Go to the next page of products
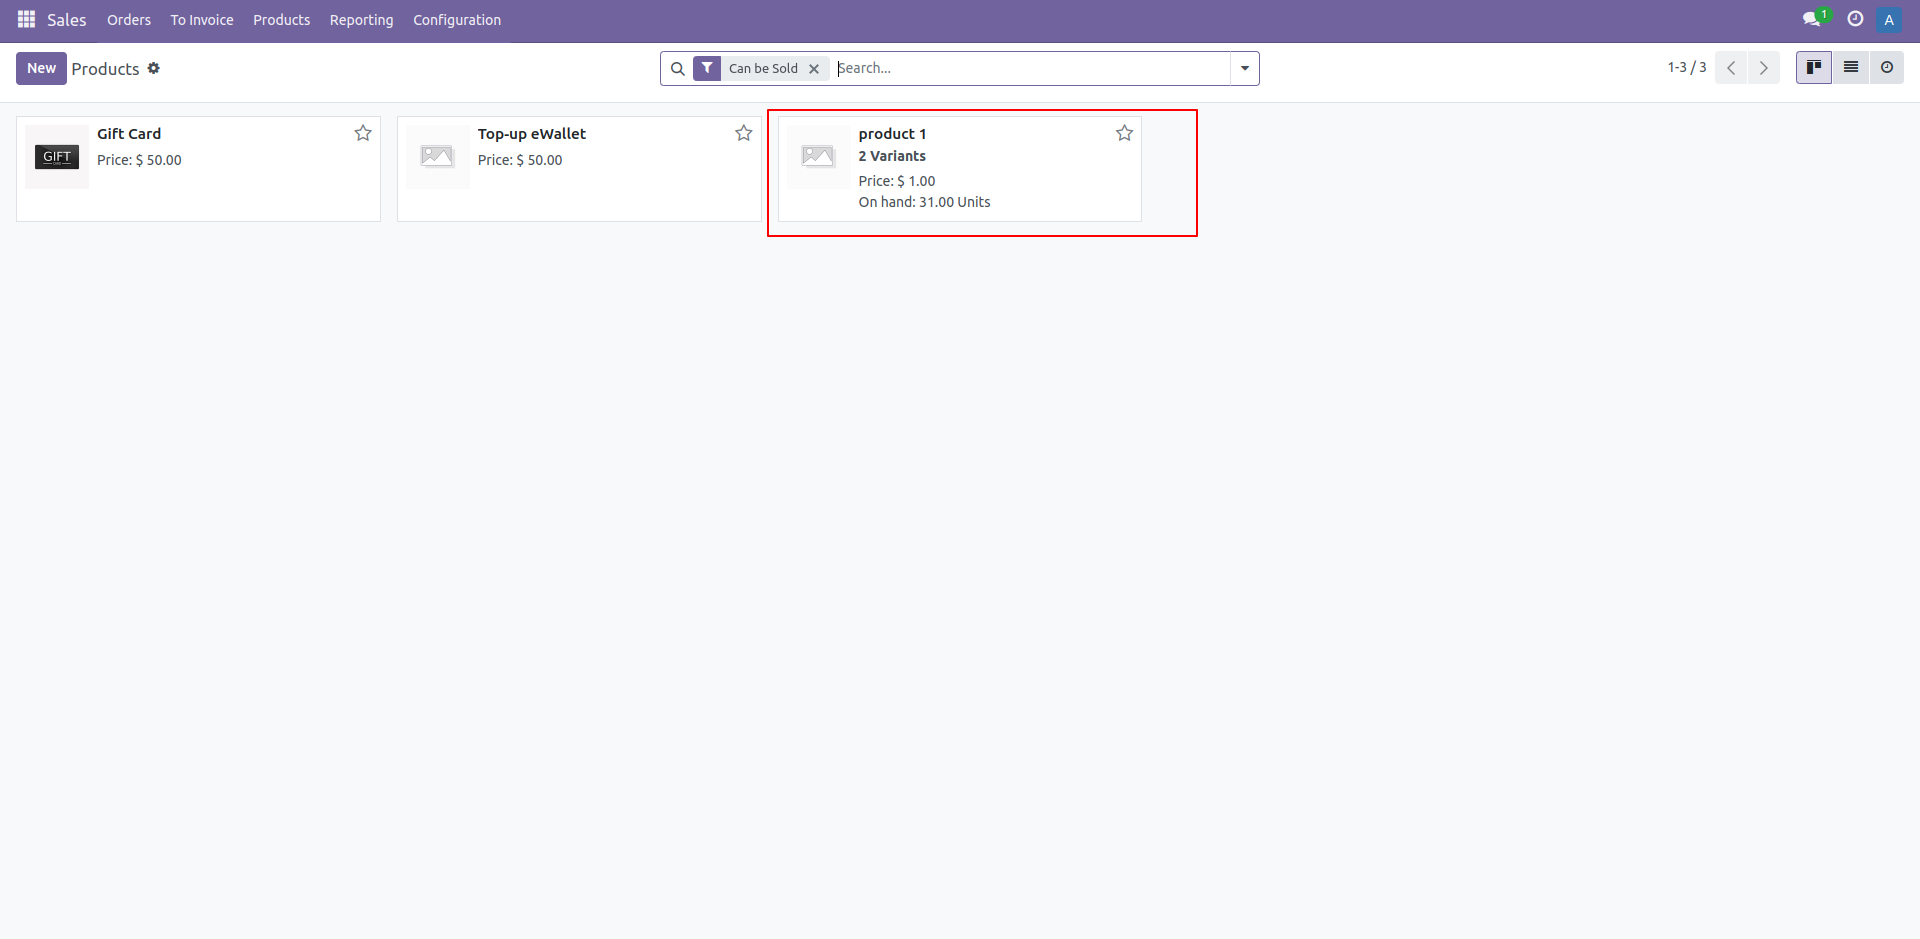1920x939 pixels. [x=1763, y=67]
